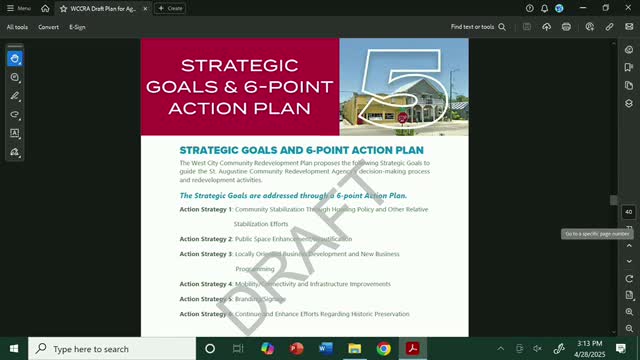Click the upload to cloud icon
This screenshot has height=360, width=640.
click(x=547, y=27)
